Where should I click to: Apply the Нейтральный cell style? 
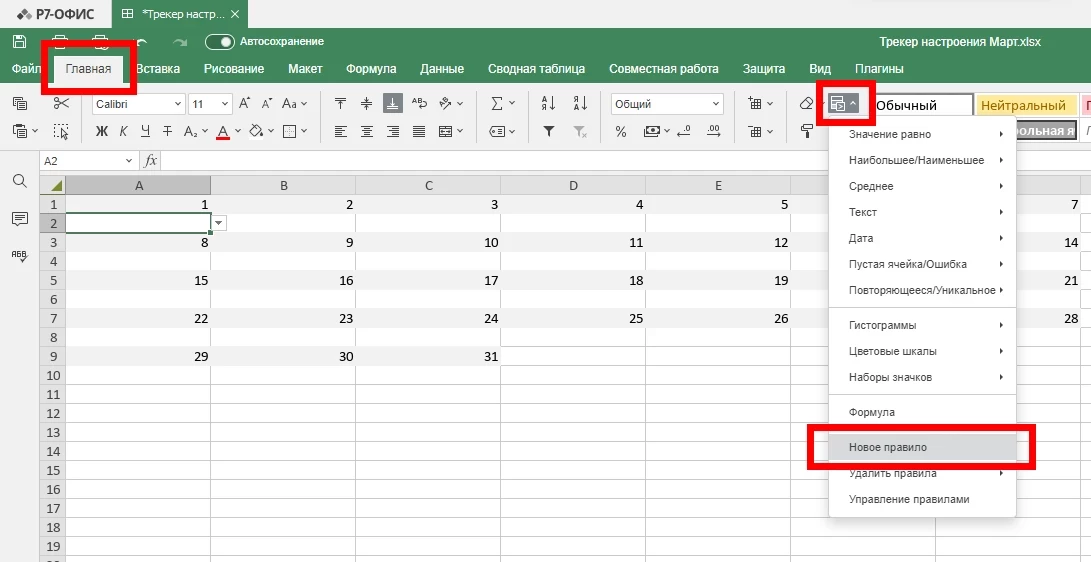(x=1023, y=105)
